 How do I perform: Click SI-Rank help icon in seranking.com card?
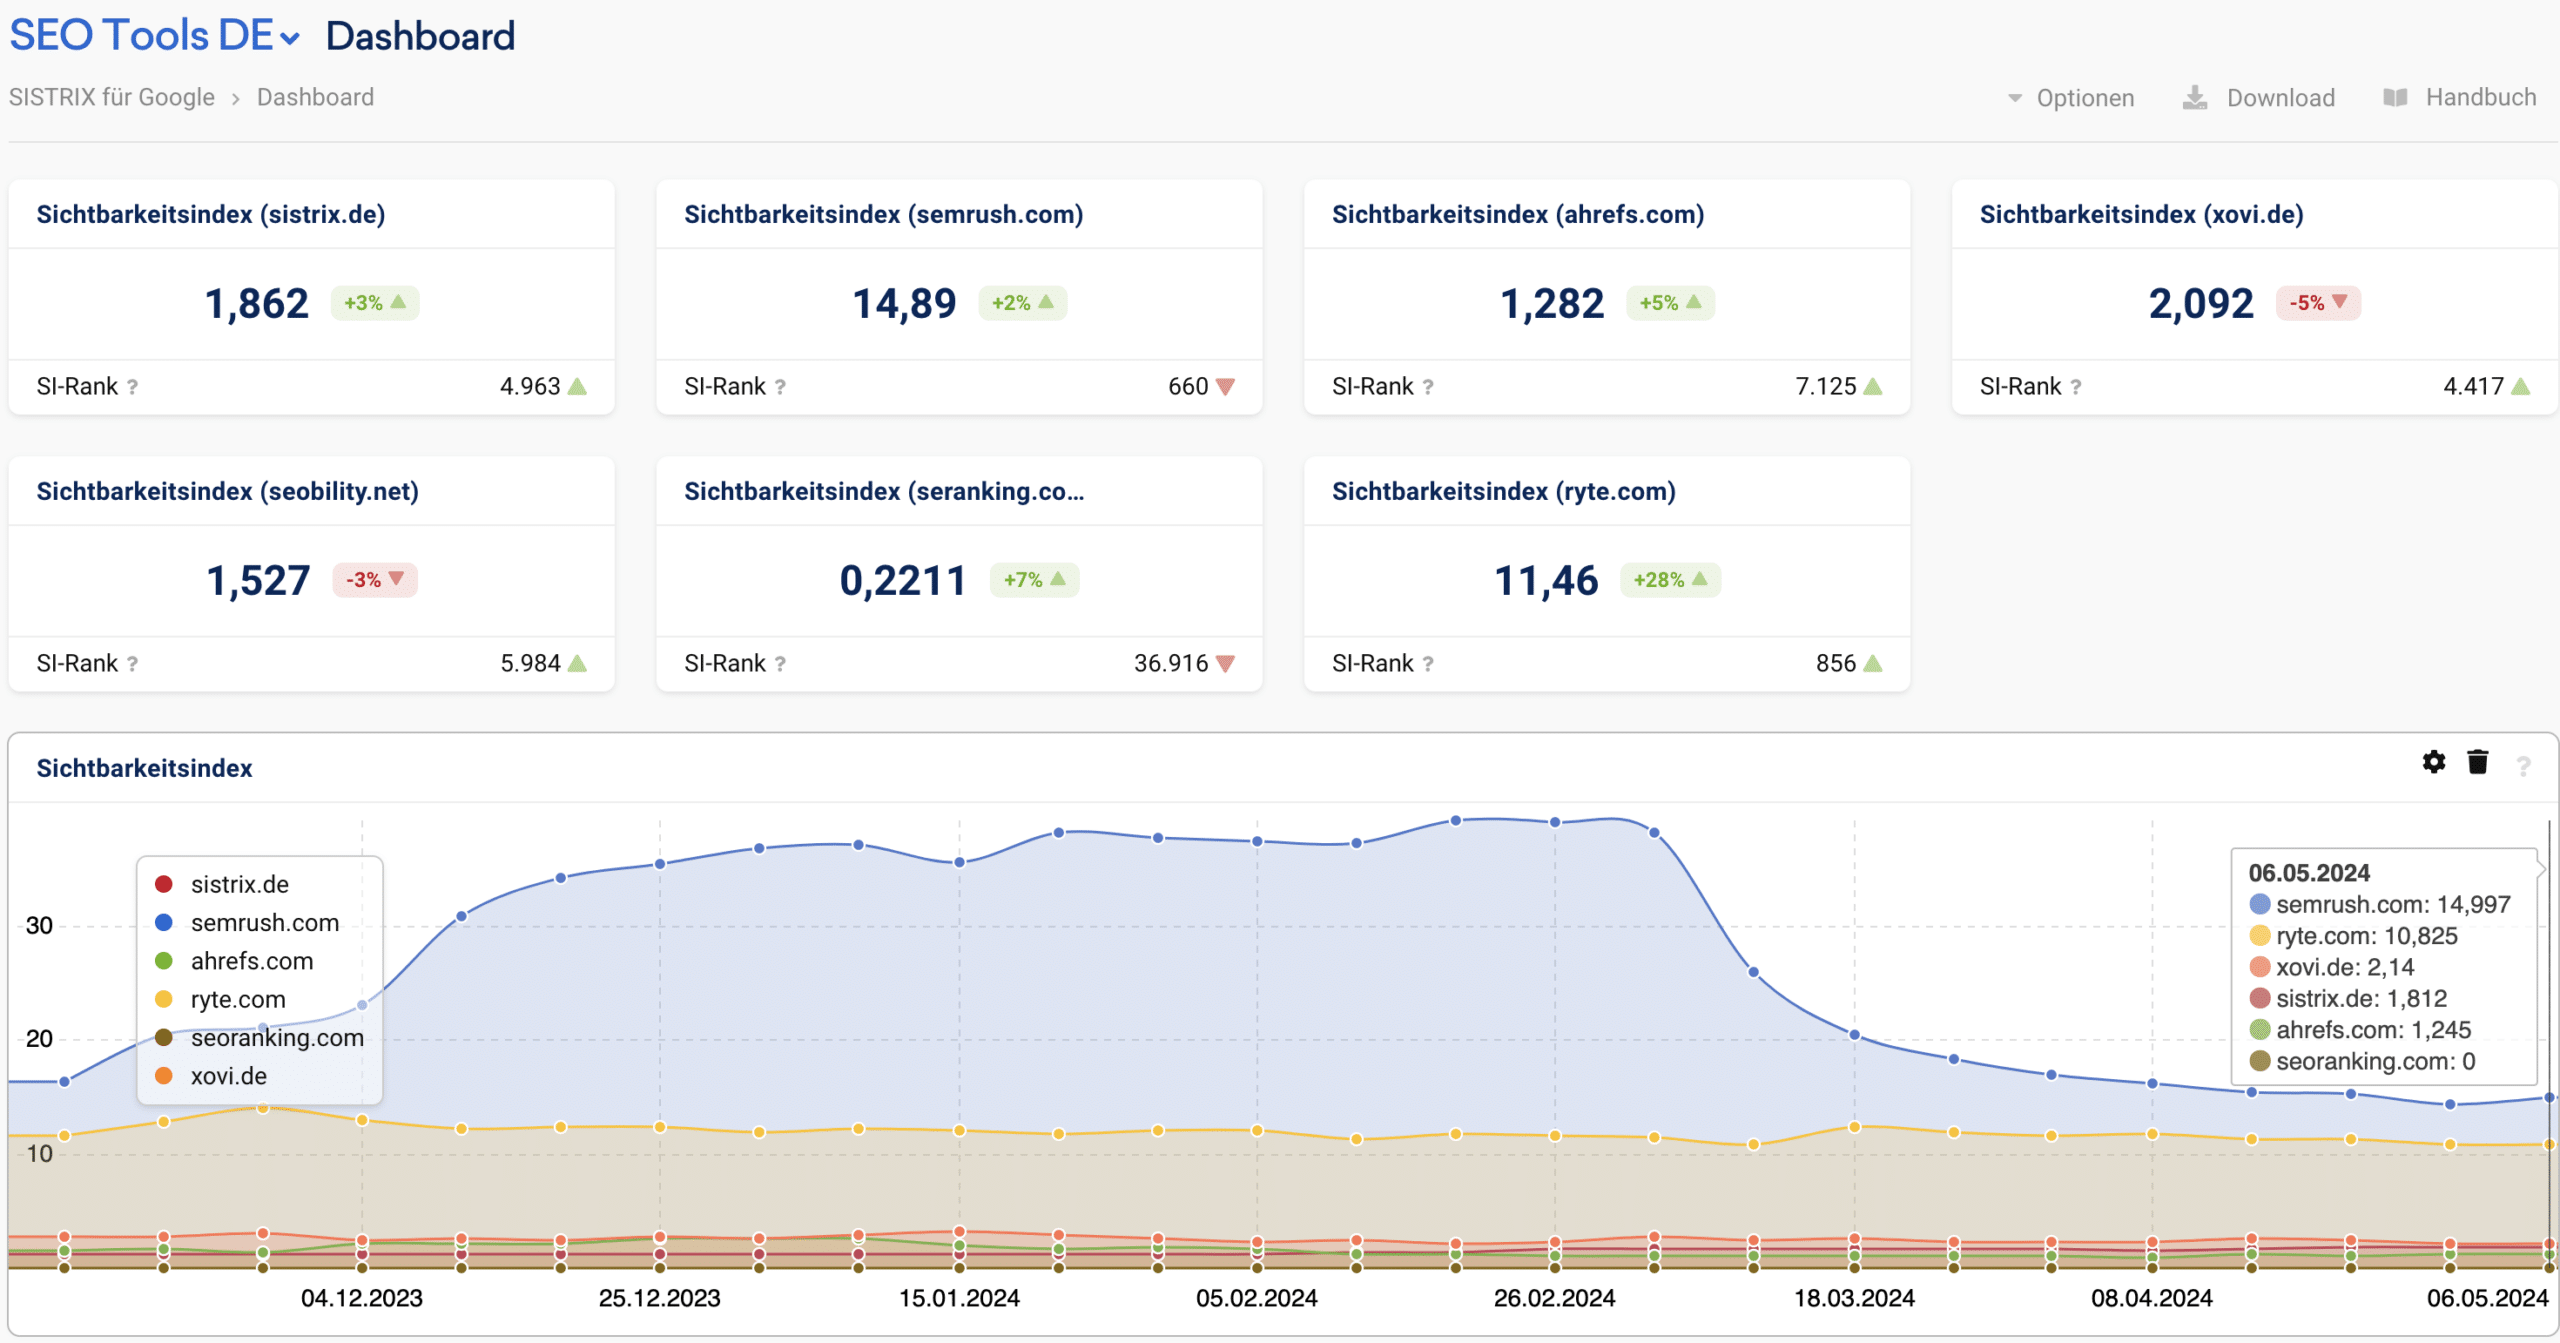[x=780, y=664]
